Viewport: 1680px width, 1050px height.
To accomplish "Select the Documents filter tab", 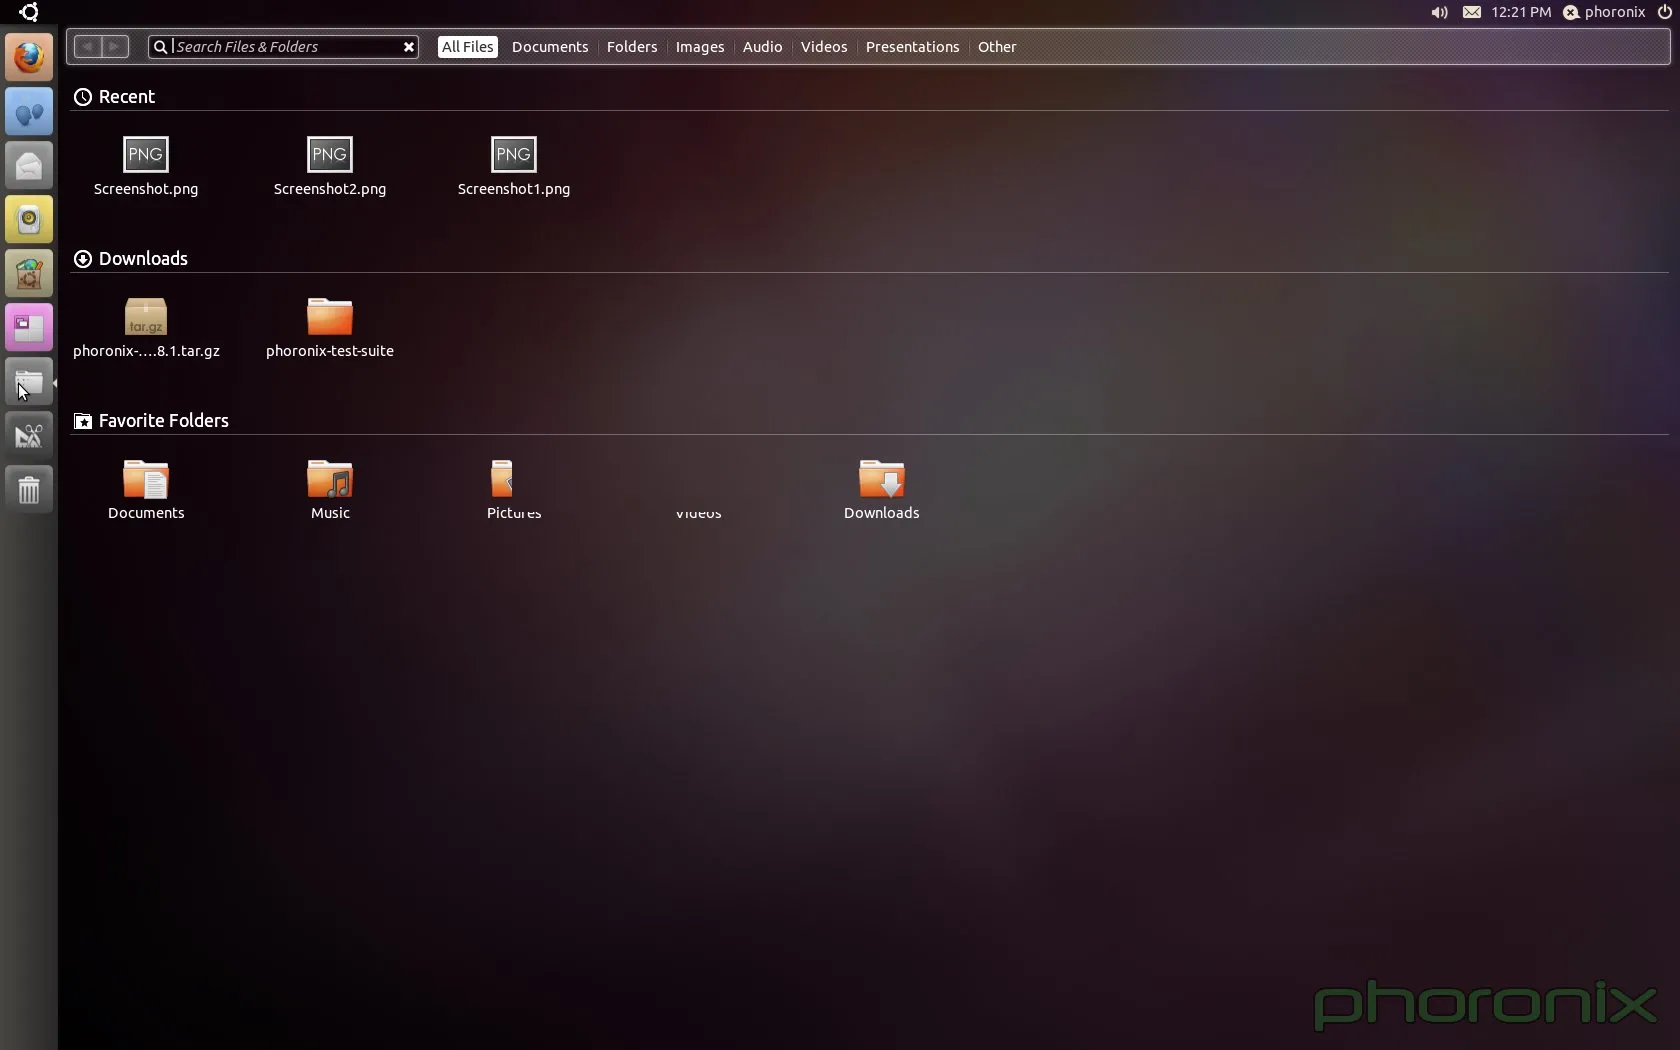I will coord(550,47).
